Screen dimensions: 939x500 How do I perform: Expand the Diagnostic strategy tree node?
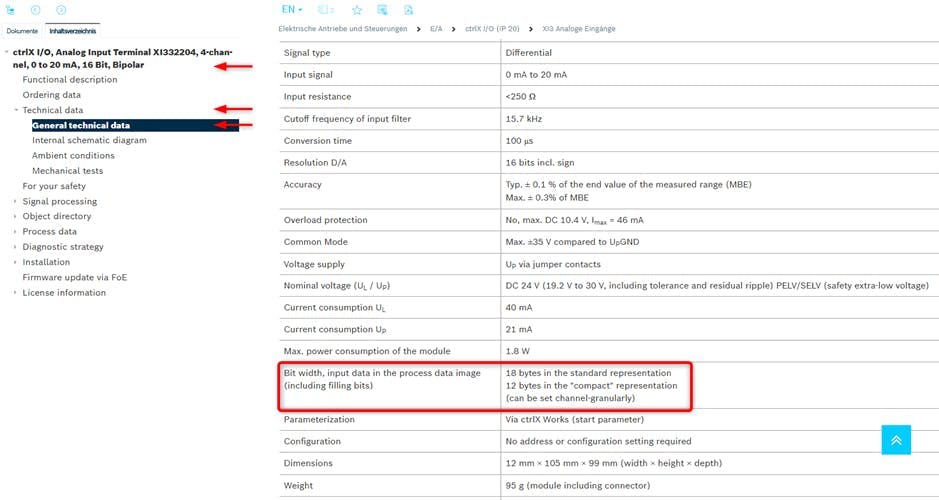[15, 247]
